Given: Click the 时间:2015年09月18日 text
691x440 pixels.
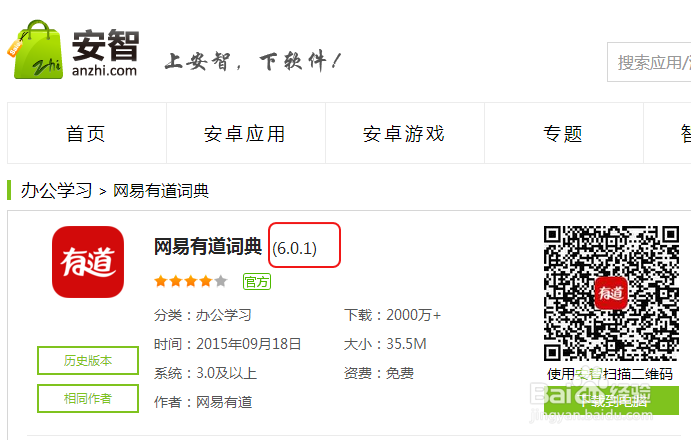Looking at the screenshot, I should 227,344.
